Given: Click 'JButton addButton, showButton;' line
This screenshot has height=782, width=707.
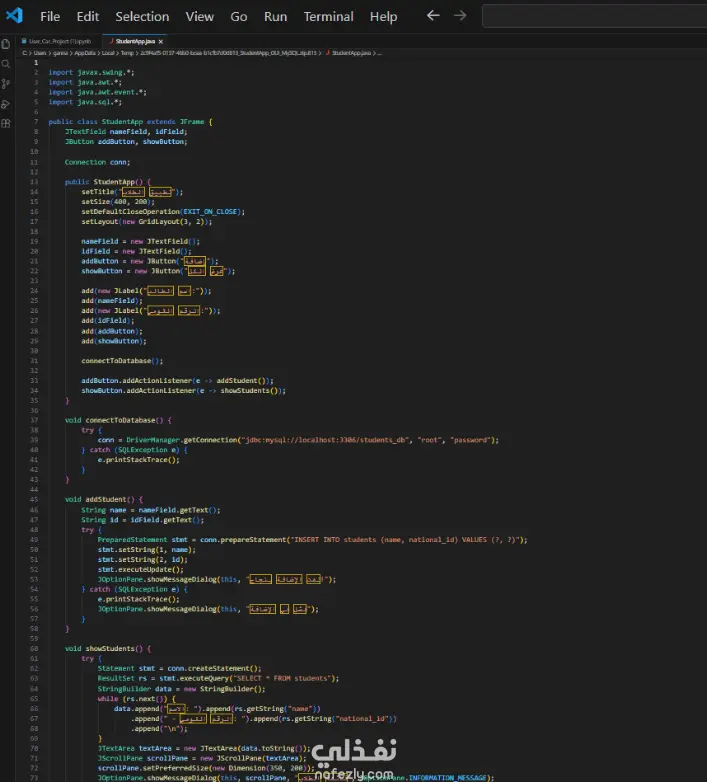Looking at the screenshot, I should tap(126, 142).
